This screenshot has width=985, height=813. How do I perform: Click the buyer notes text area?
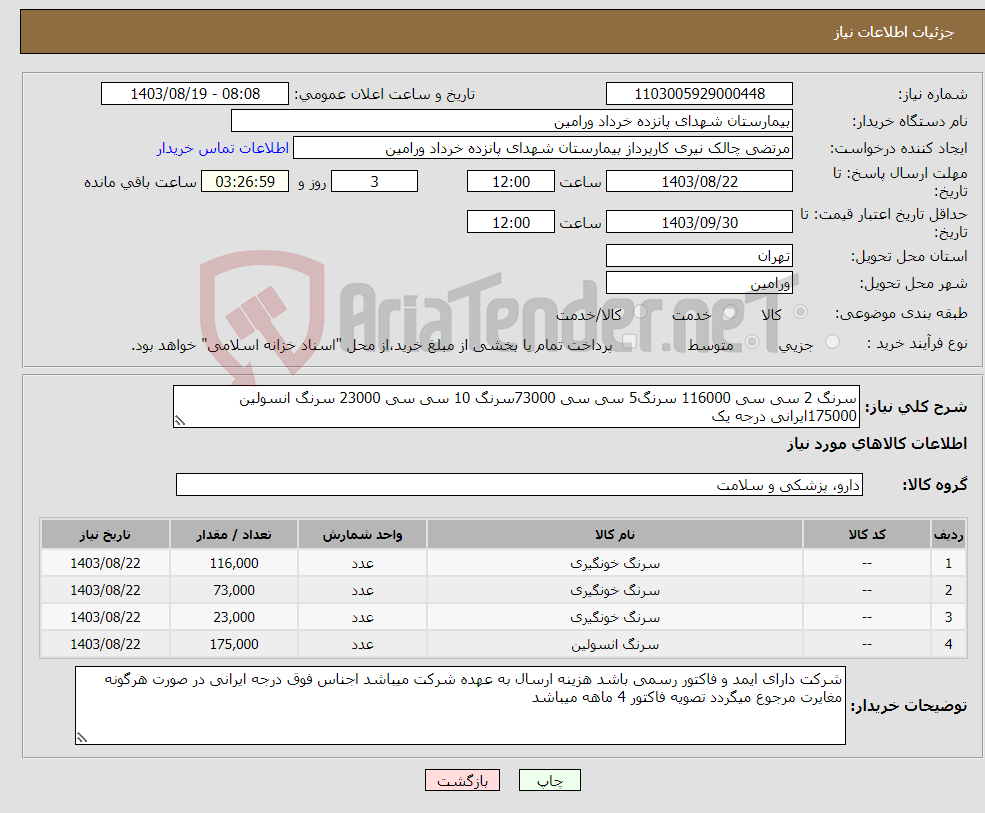[x=460, y=706]
